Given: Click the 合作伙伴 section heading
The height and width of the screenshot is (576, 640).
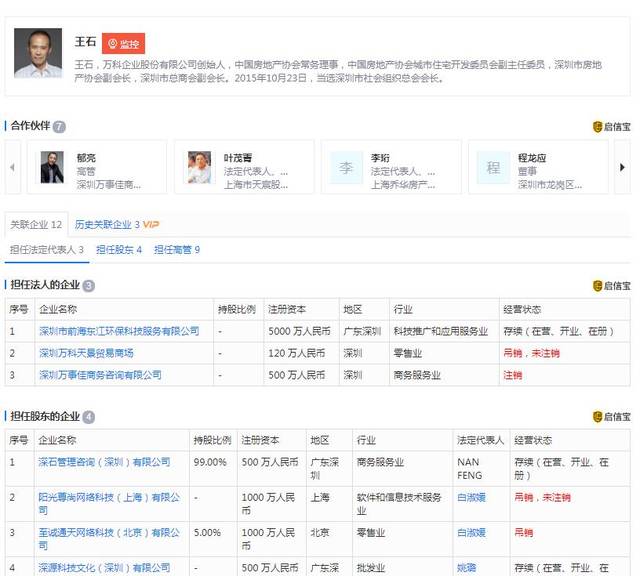Looking at the screenshot, I should pos(30,126).
